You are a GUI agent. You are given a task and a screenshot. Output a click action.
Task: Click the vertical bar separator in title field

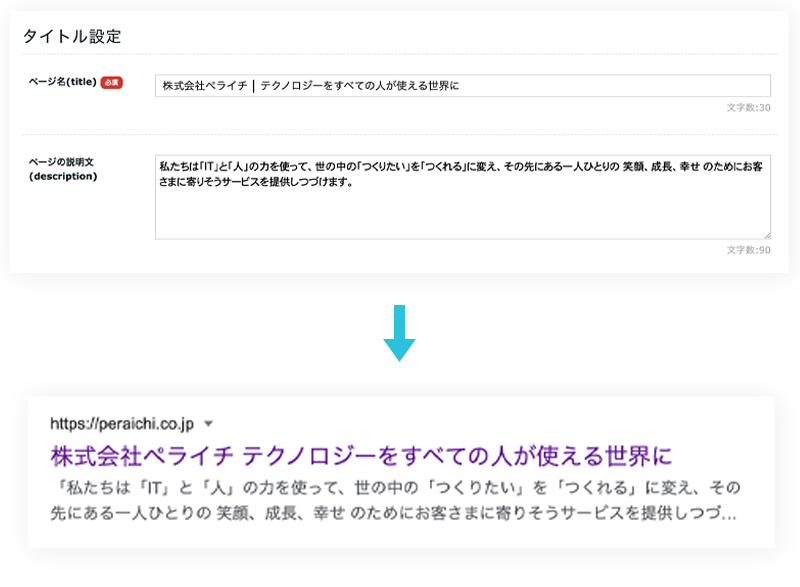[253, 86]
